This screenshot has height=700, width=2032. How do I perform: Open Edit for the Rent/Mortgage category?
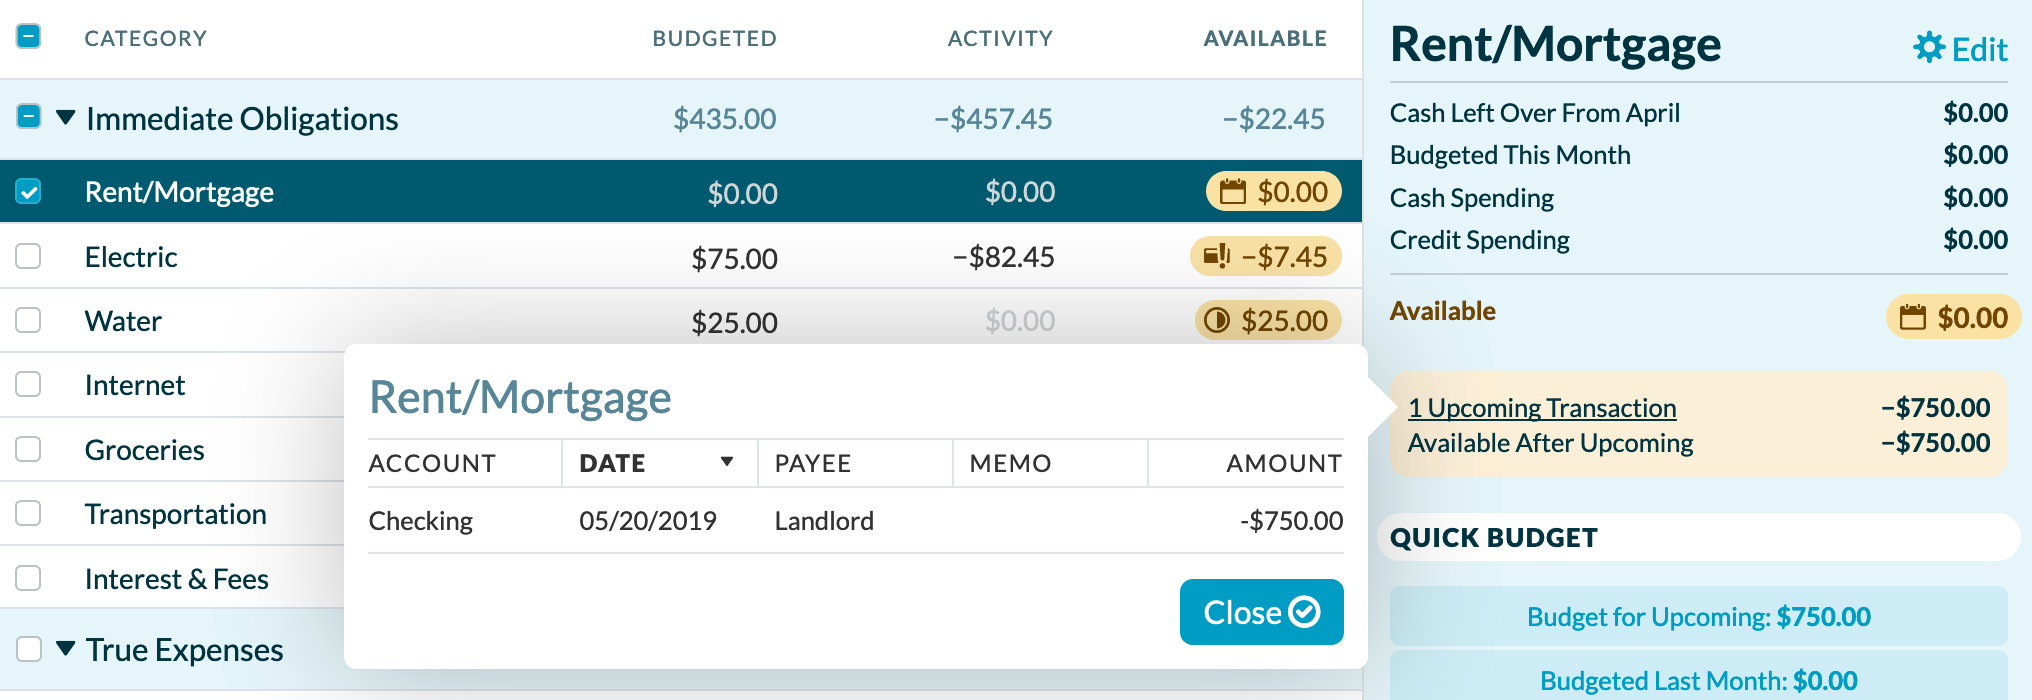(x=1981, y=48)
